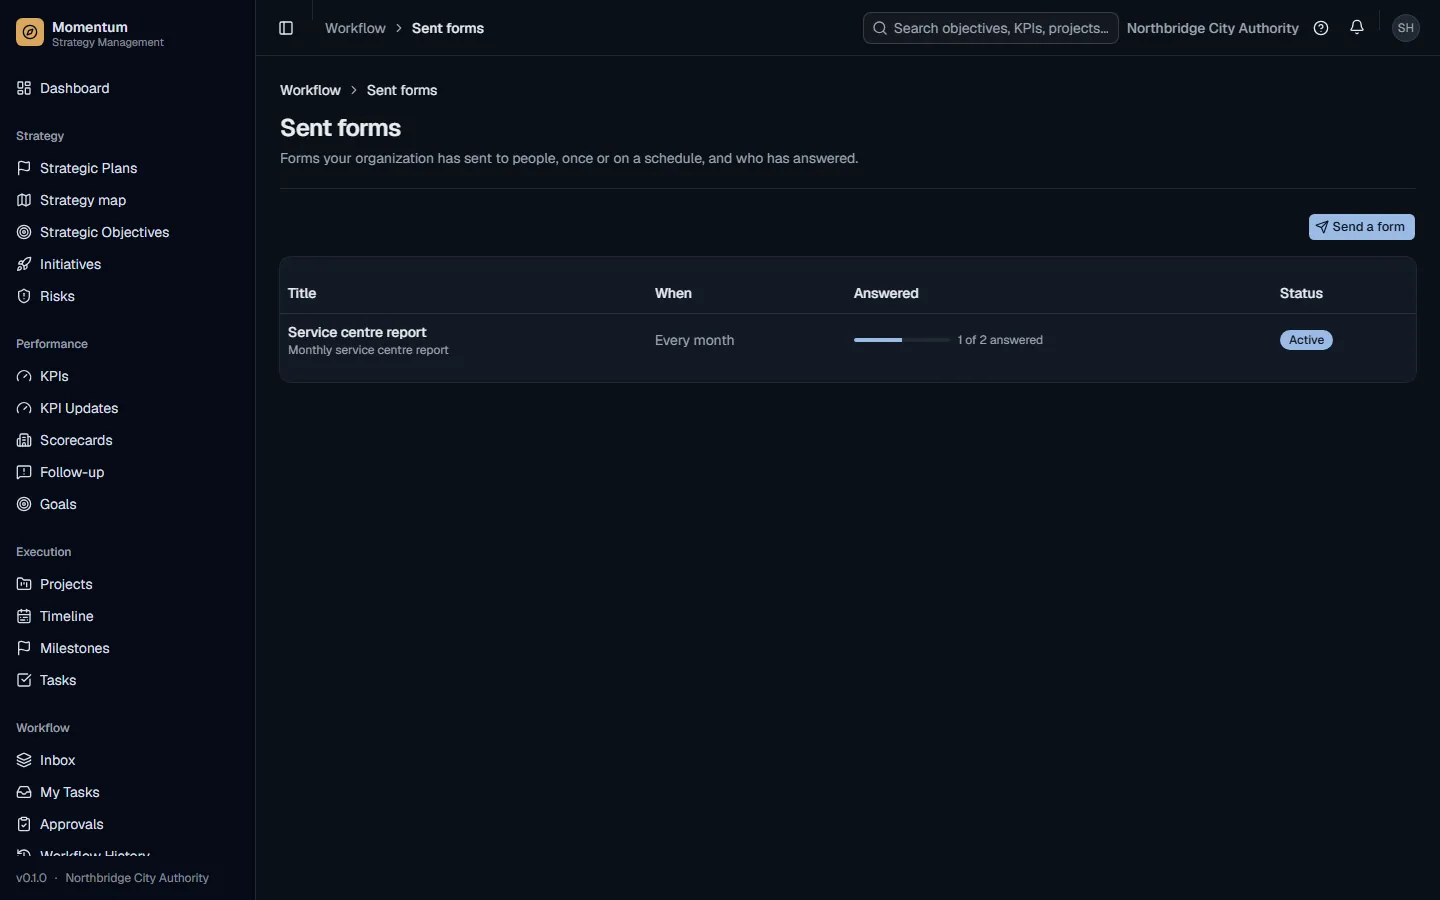Open Milestones
The height and width of the screenshot is (900, 1440).
127,648
